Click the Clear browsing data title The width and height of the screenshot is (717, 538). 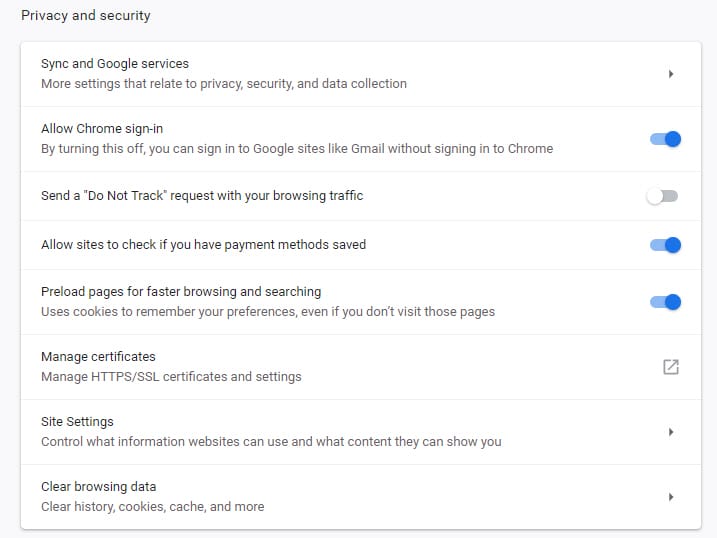click(x=98, y=487)
